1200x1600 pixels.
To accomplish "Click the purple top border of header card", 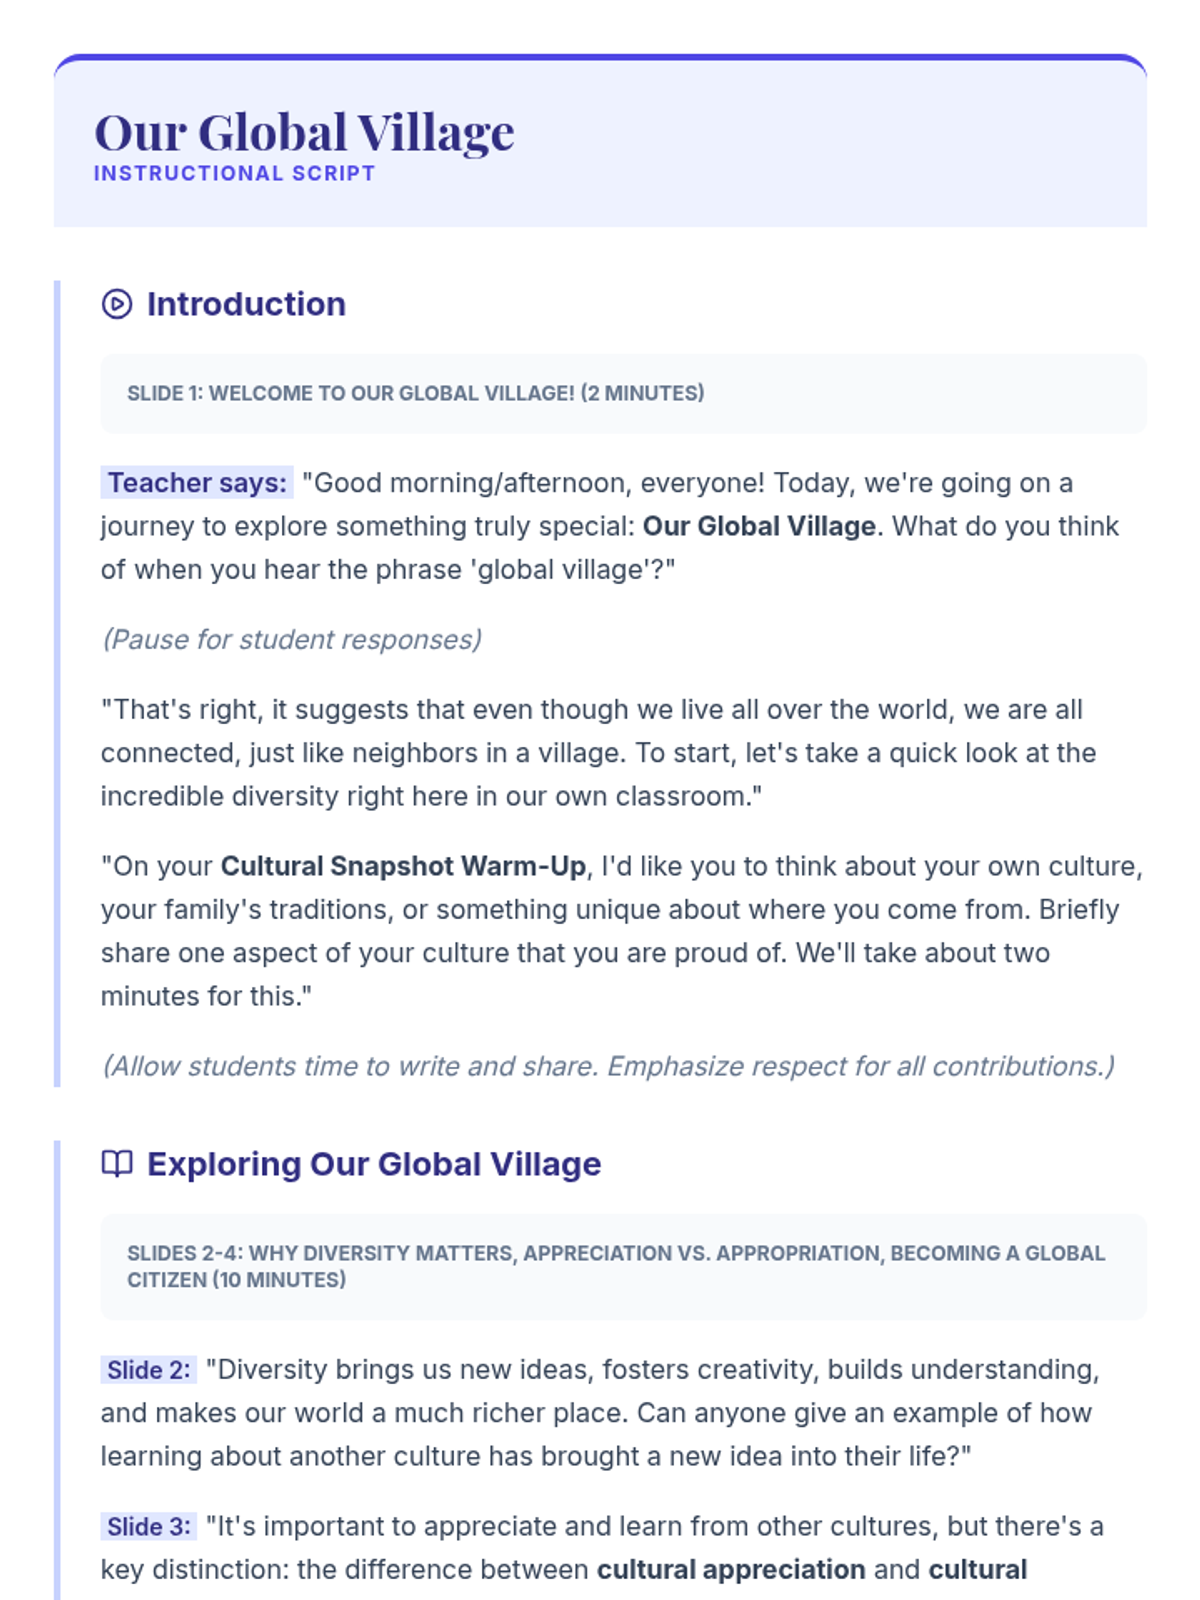I will coord(600,58).
